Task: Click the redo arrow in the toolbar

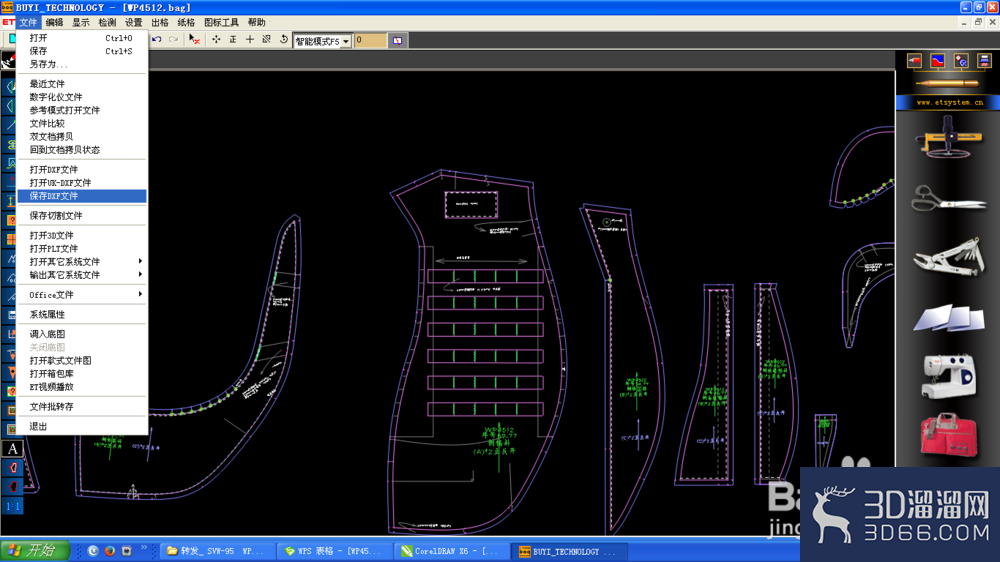Action: 173,40
